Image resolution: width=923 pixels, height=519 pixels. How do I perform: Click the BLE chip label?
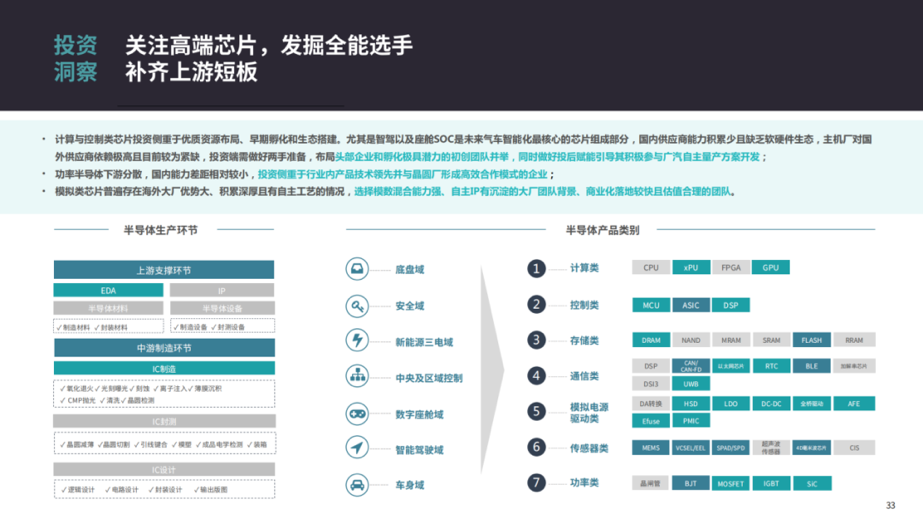click(x=812, y=366)
